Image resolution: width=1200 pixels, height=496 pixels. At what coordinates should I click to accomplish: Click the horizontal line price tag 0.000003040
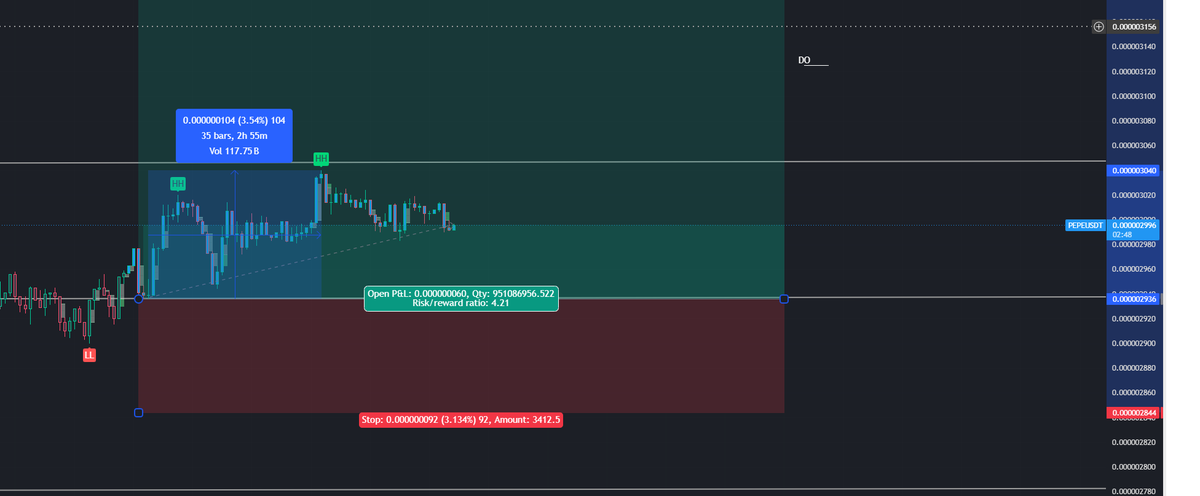(1133, 170)
